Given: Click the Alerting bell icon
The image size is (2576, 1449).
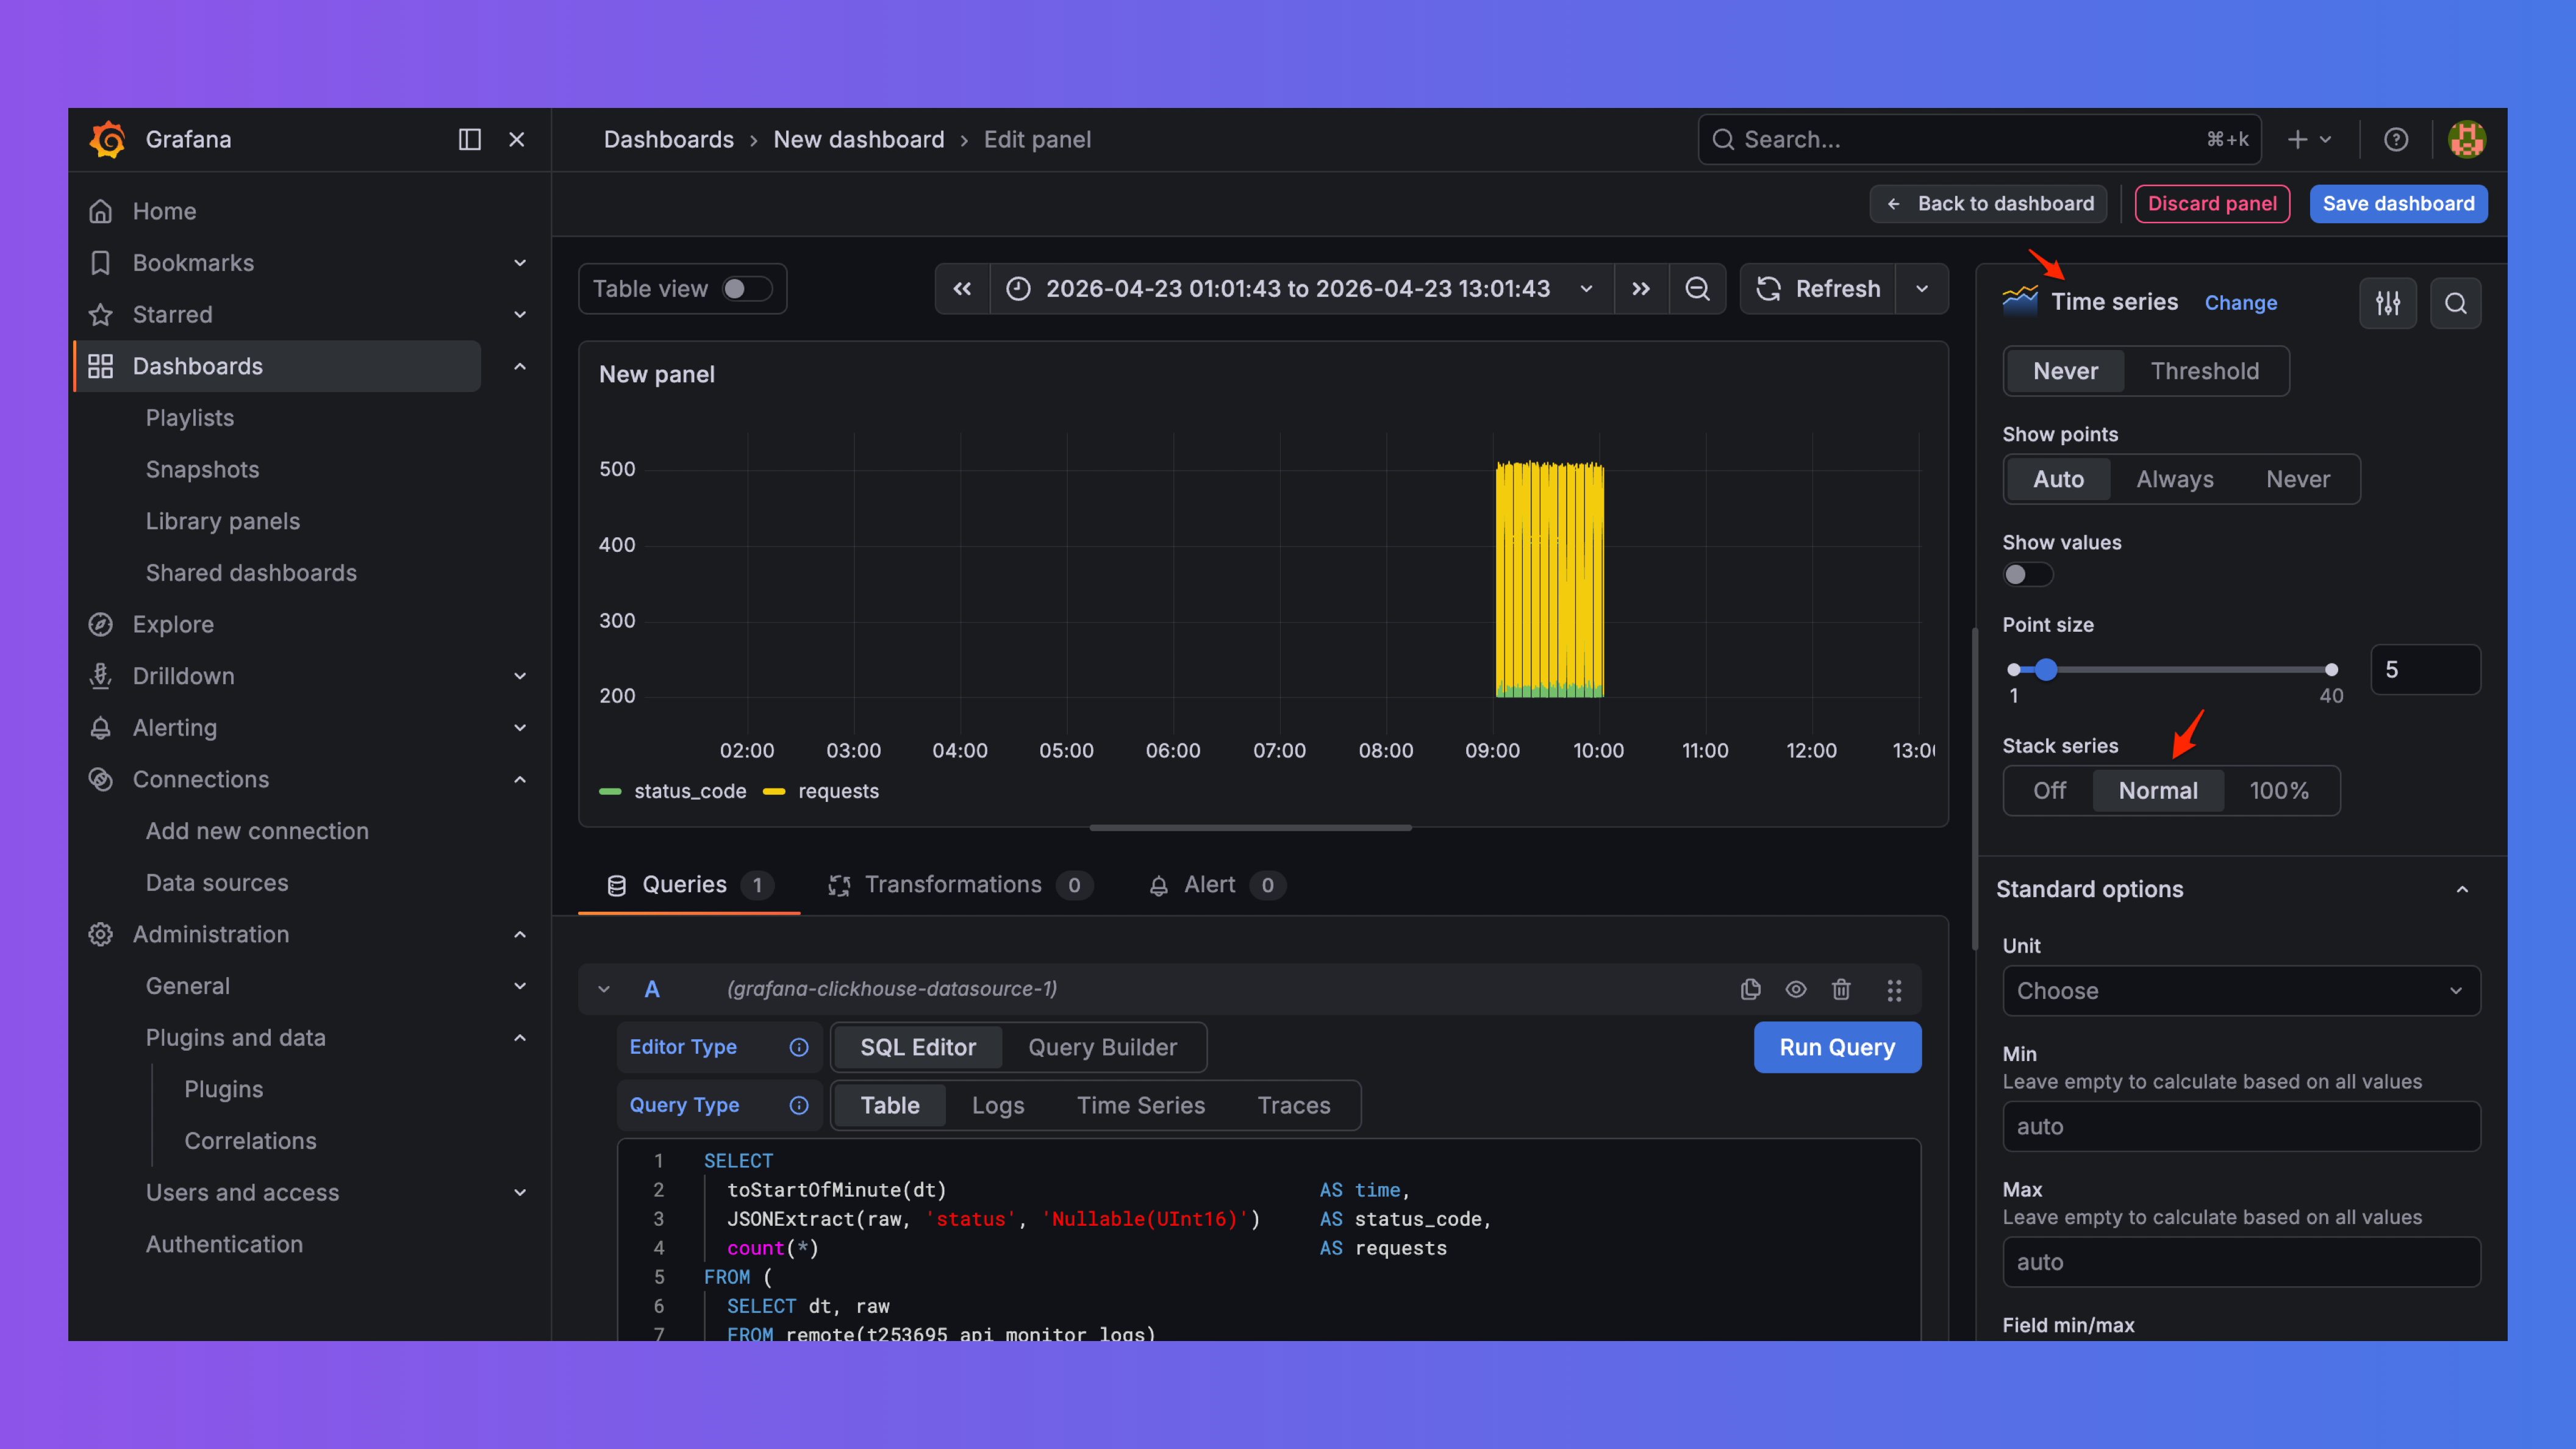Looking at the screenshot, I should [100, 728].
